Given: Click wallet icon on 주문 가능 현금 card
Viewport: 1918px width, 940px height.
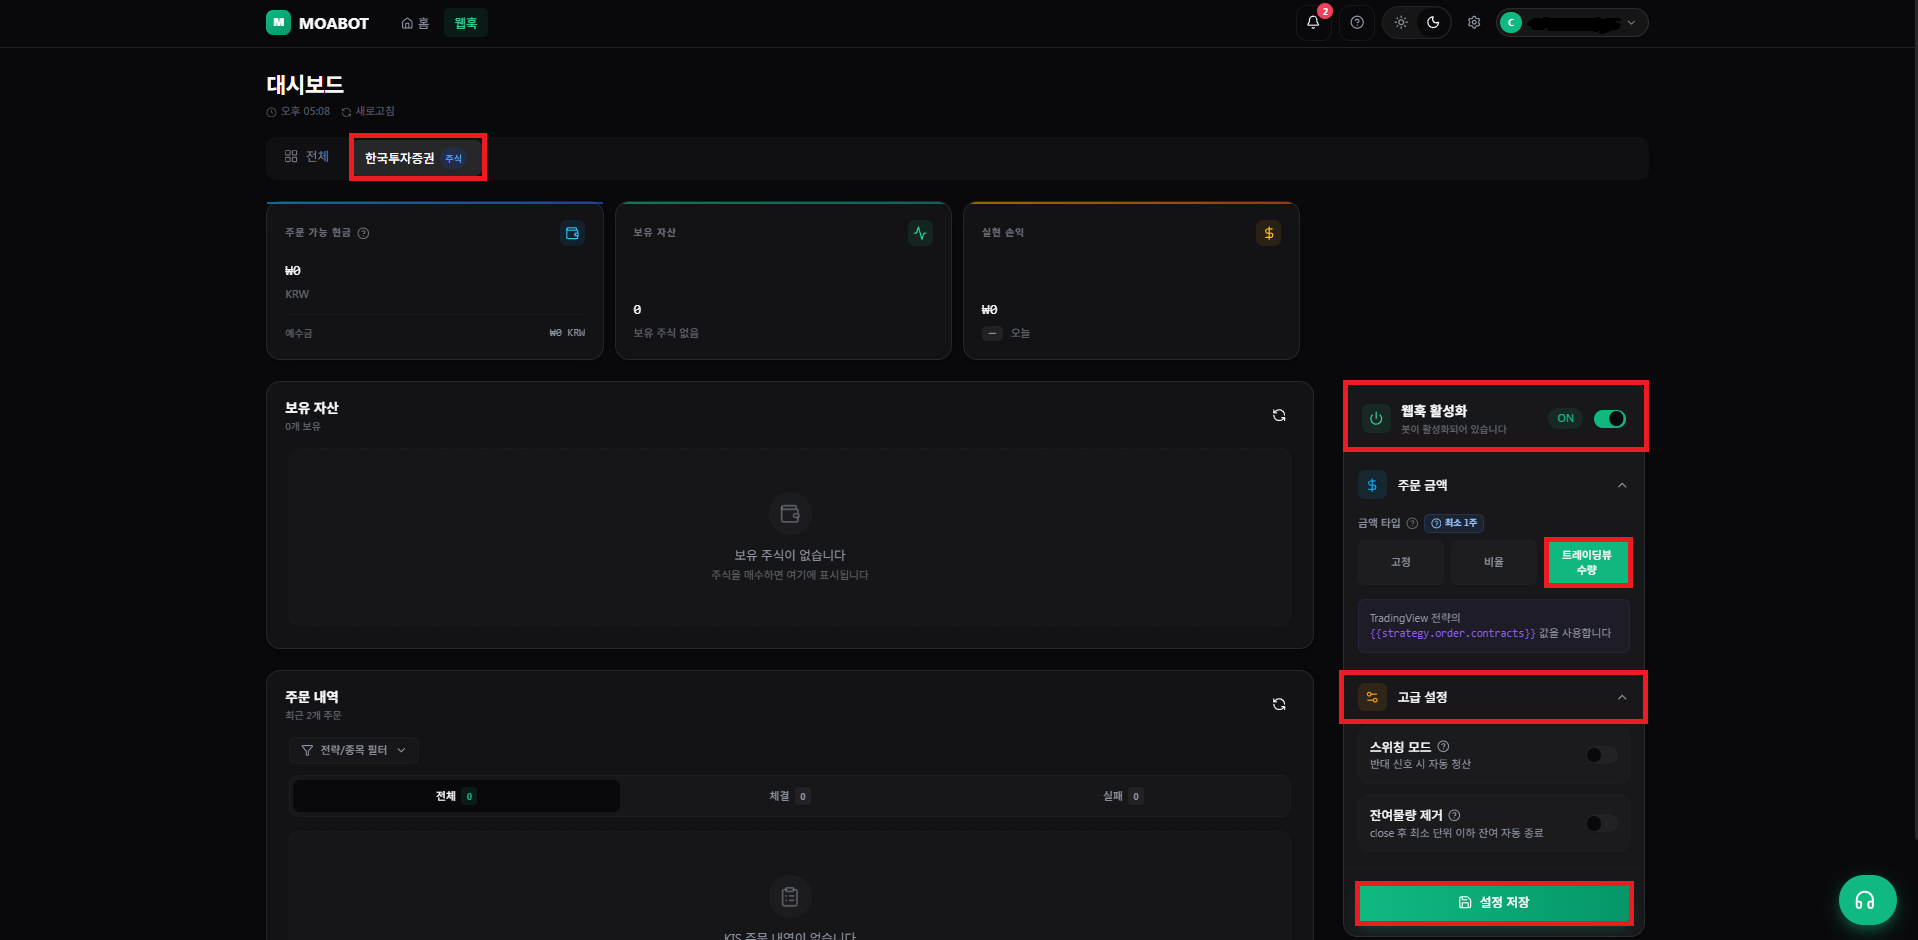Looking at the screenshot, I should pyautogui.click(x=573, y=233).
